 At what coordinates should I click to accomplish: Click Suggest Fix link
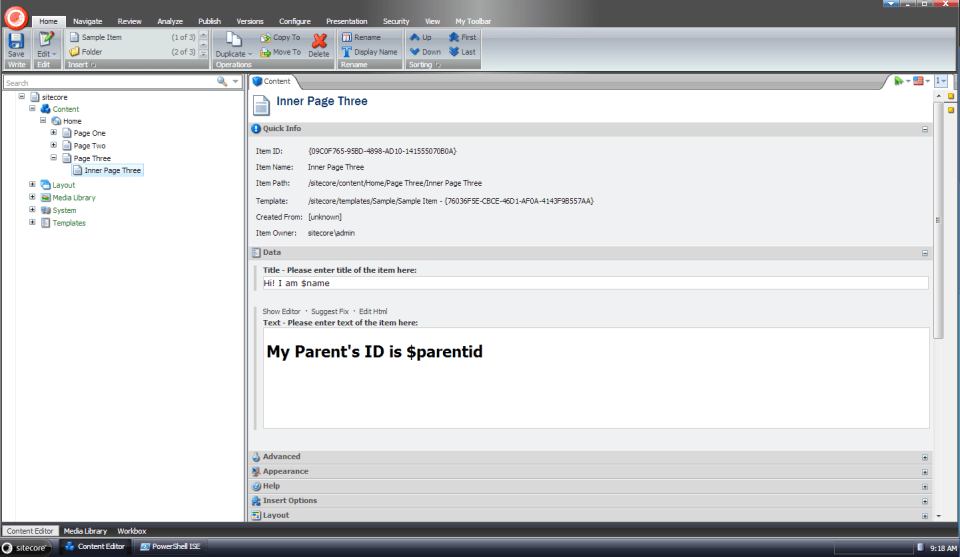[329, 312]
